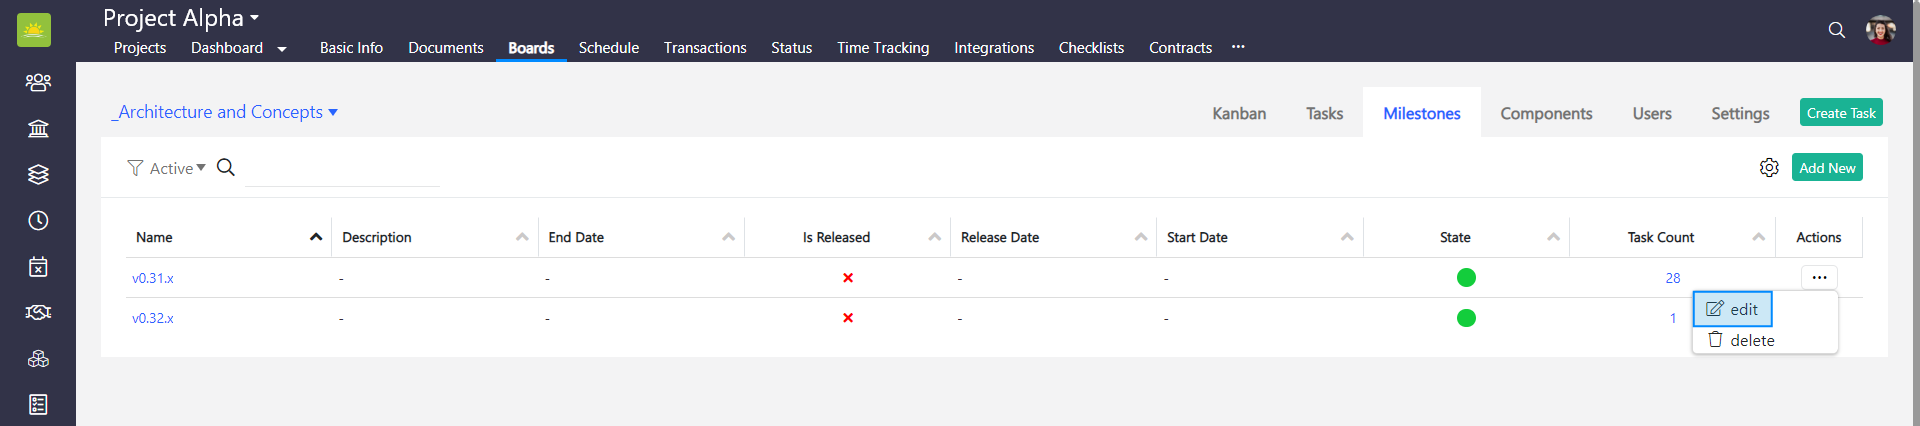Open milestone table settings gear
The width and height of the screenshot is (1920, 426).
(1769, 168)
